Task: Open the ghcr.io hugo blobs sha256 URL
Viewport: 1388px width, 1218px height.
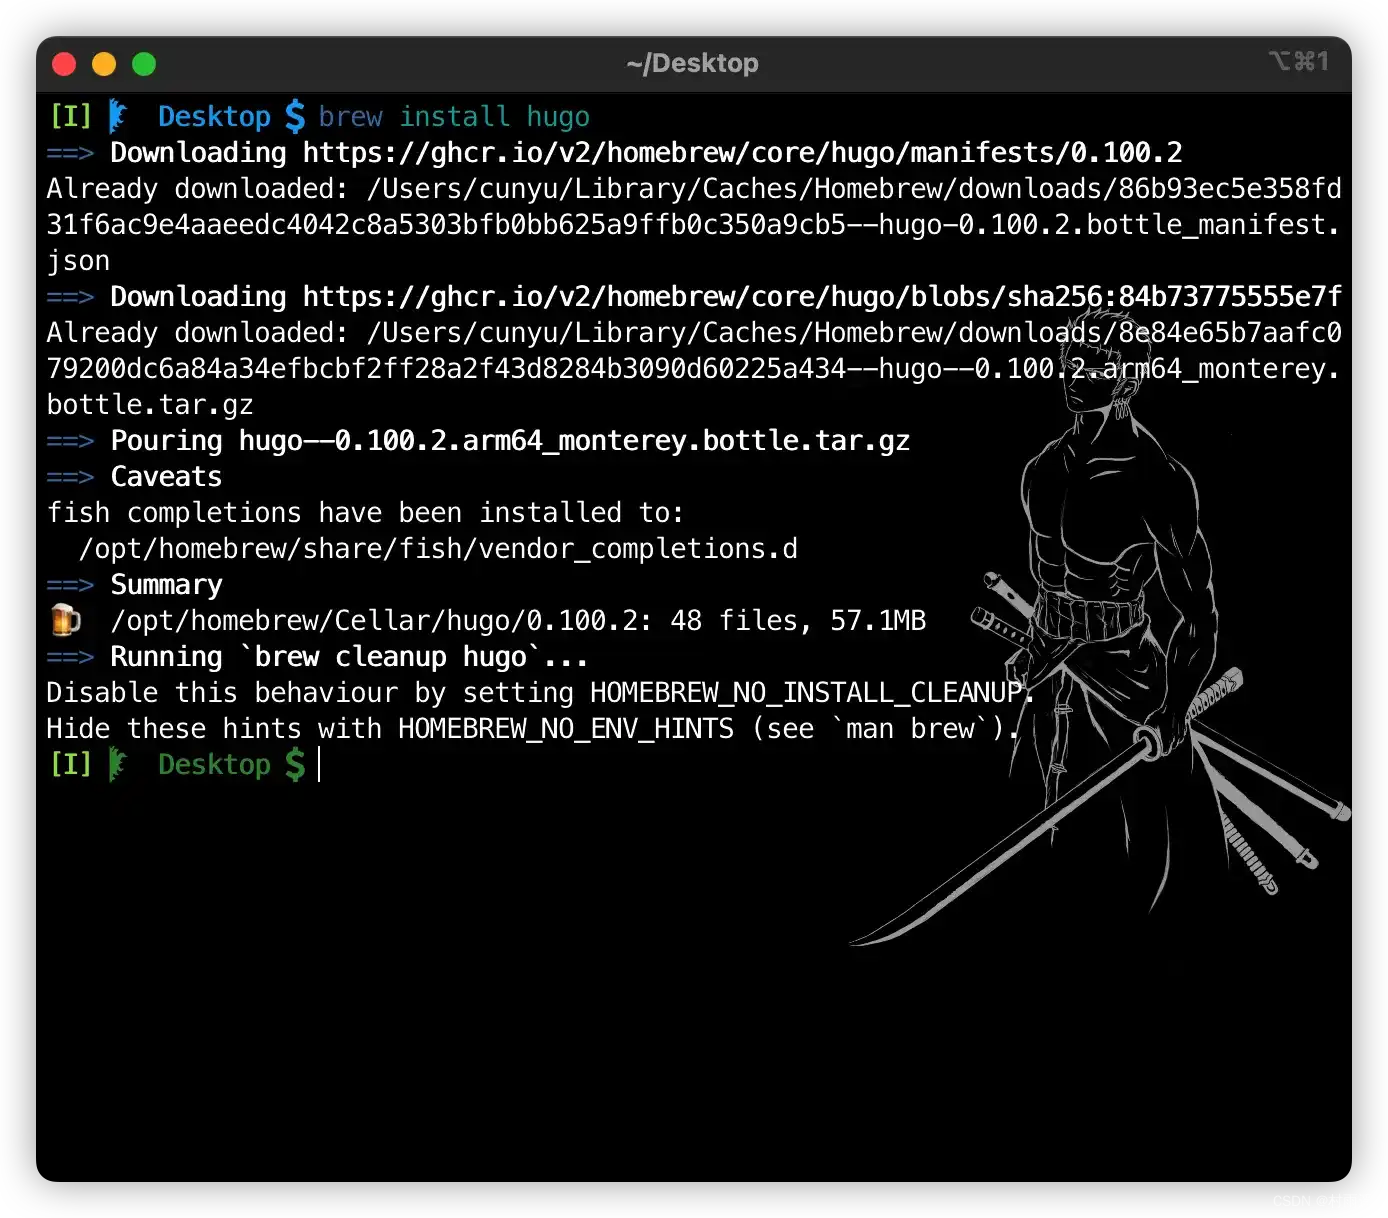Action: click(822, 297)
